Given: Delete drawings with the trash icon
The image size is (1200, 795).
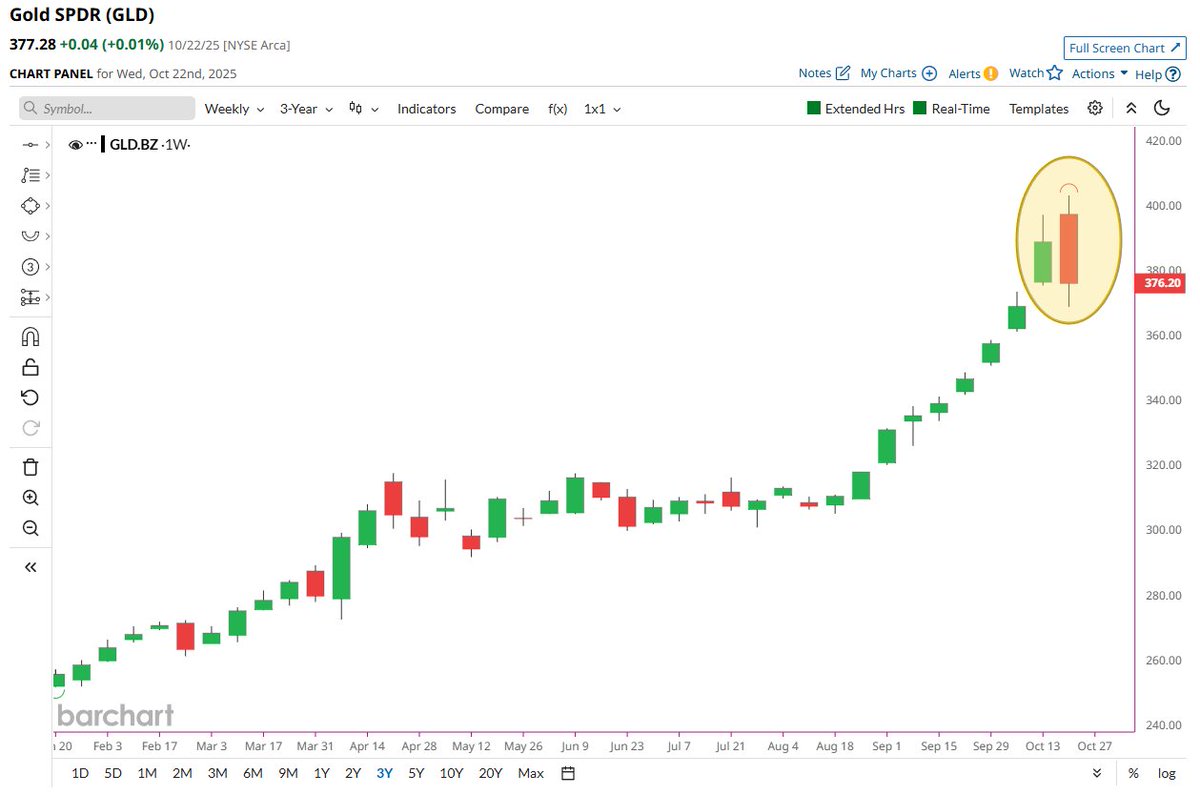Looking at the screenshot, I should 30,466.
